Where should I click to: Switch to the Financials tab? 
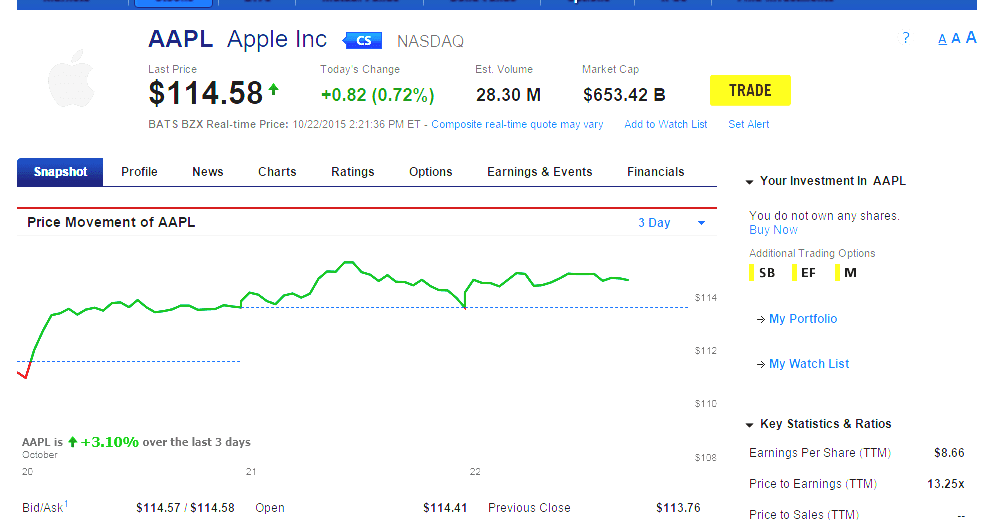655,172
